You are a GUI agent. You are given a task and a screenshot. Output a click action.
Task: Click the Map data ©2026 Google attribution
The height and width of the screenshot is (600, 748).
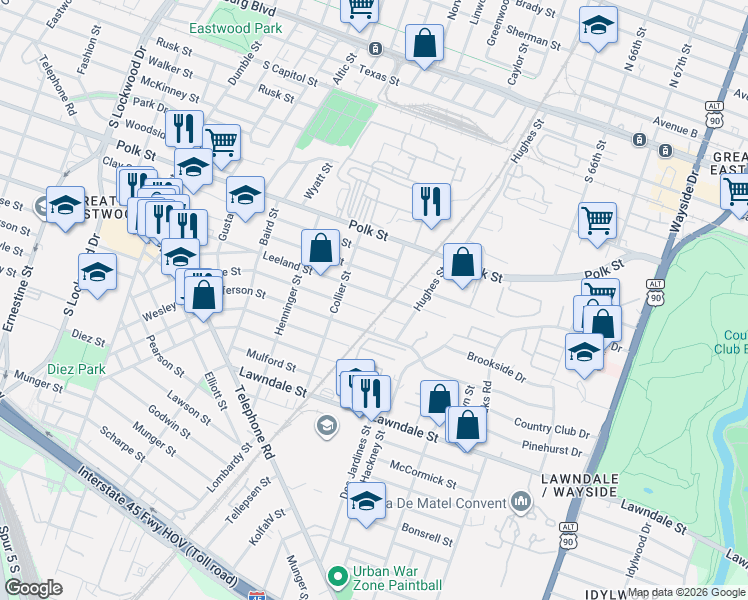tap(686, 593)
